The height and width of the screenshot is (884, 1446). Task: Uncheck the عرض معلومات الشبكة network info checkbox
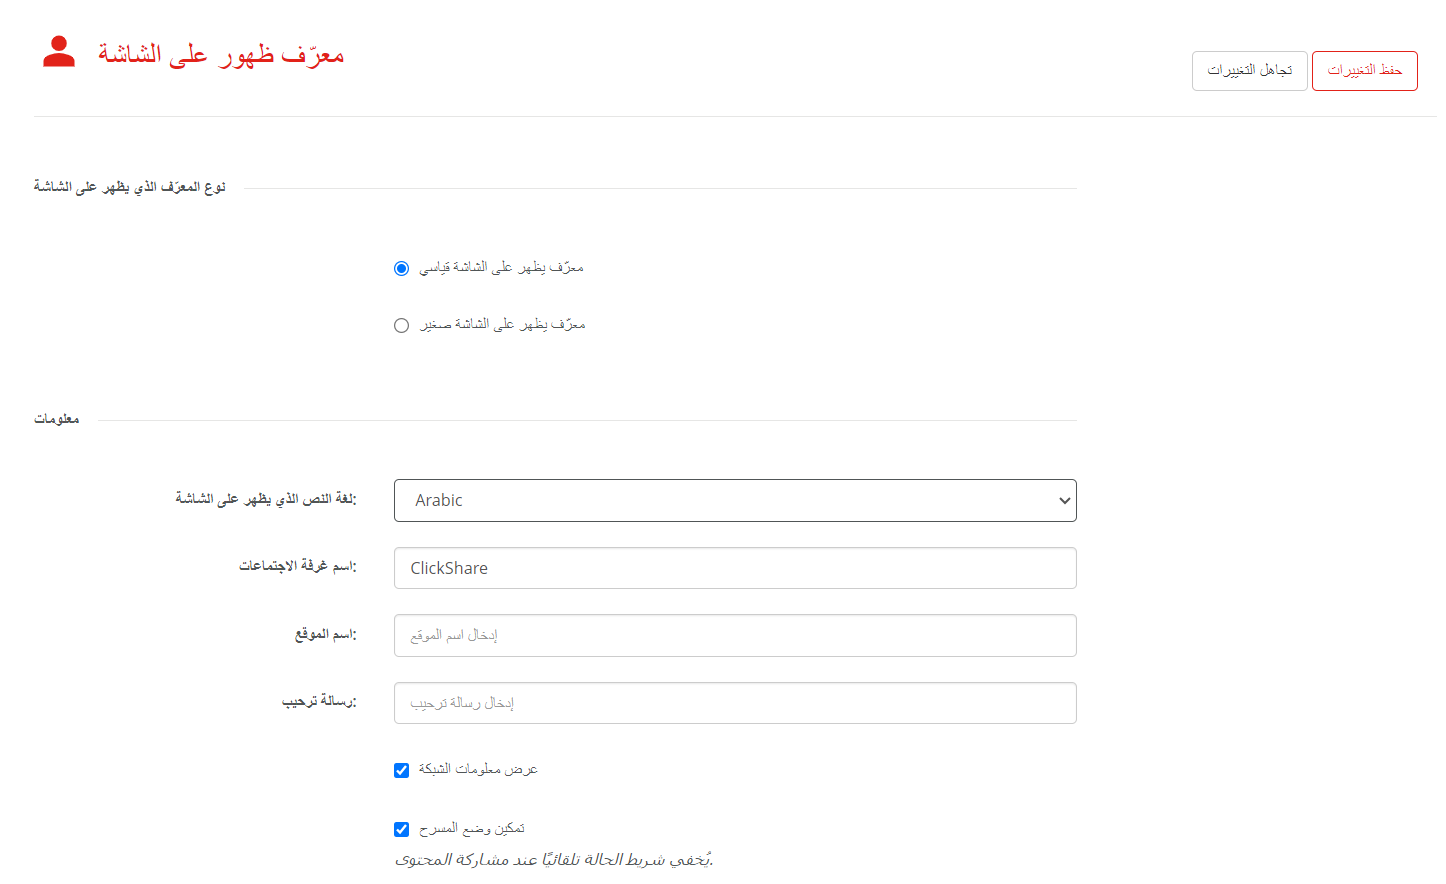pos(401,770)
